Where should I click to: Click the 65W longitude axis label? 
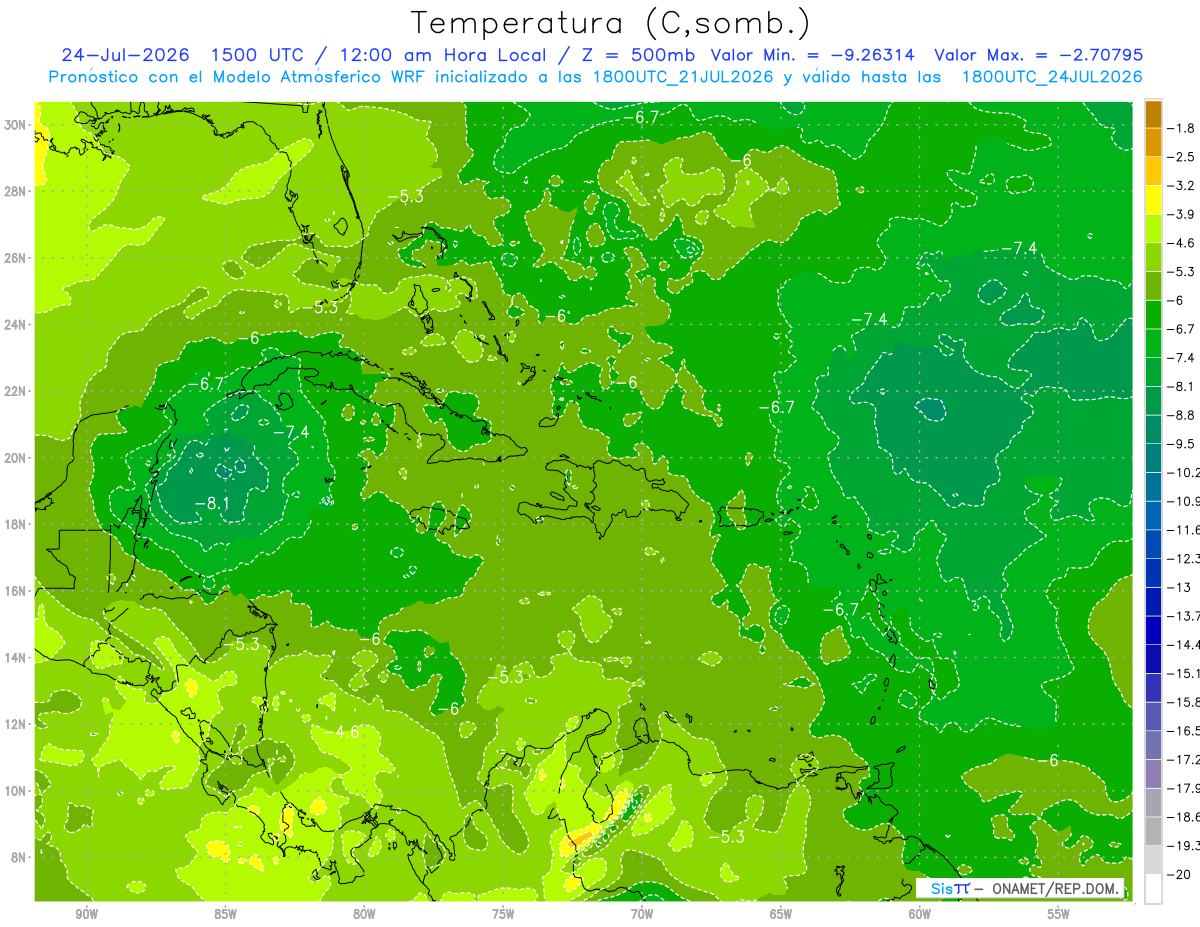click(781, 913)
